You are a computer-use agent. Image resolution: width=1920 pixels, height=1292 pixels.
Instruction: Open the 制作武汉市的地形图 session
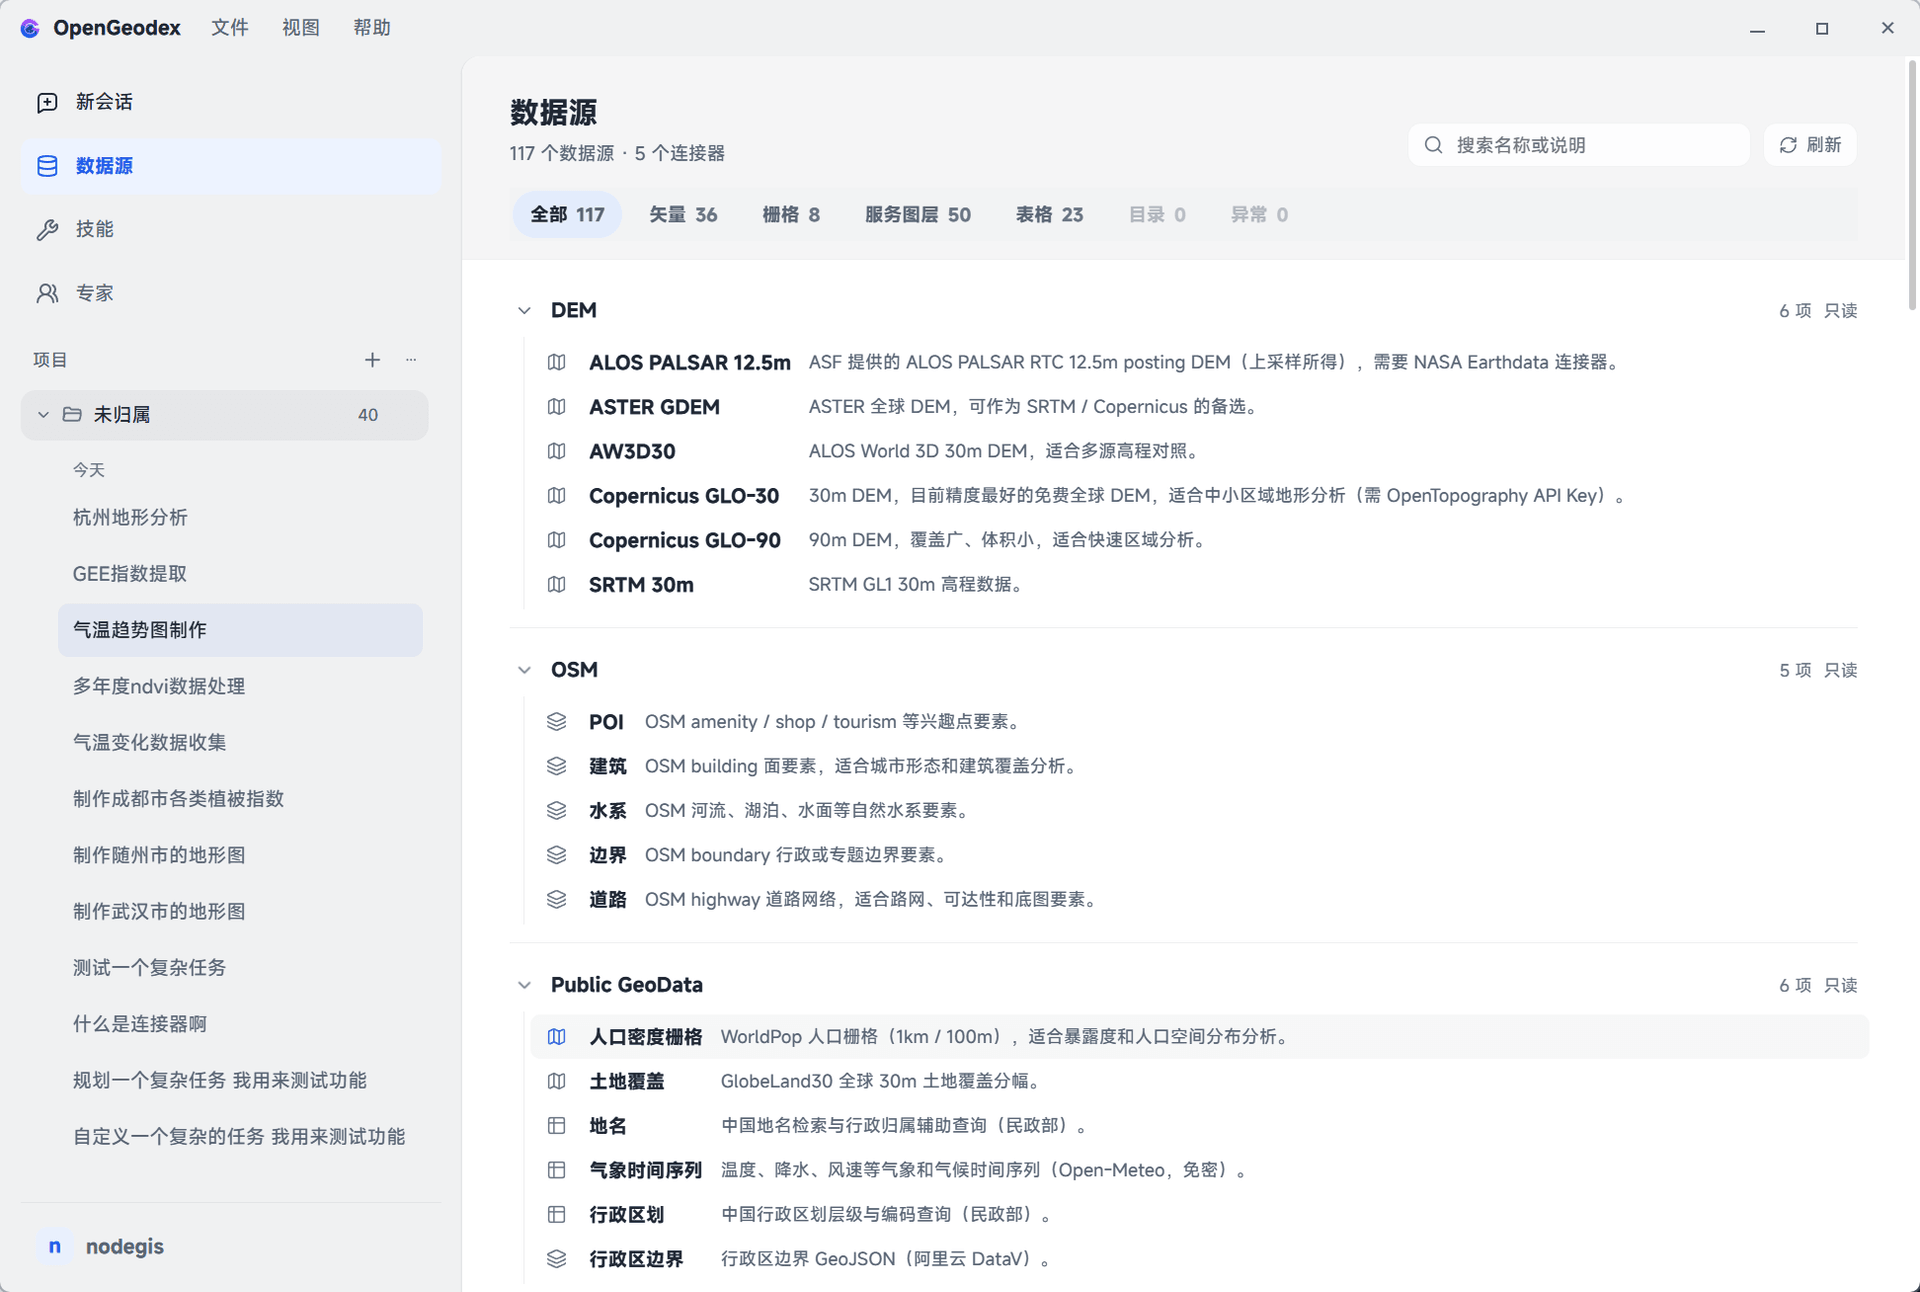[x=240, y=912]
